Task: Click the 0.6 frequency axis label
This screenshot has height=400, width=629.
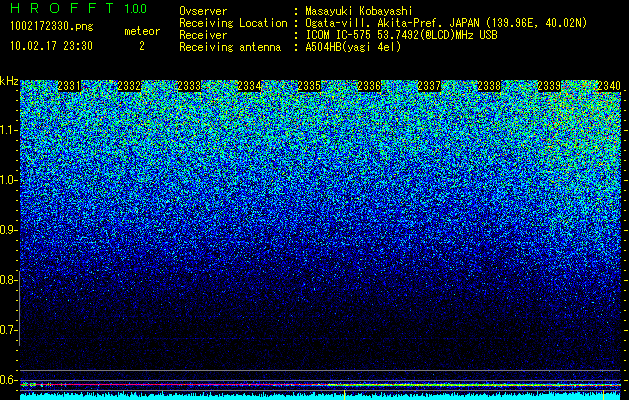Action: pos(8,380)
